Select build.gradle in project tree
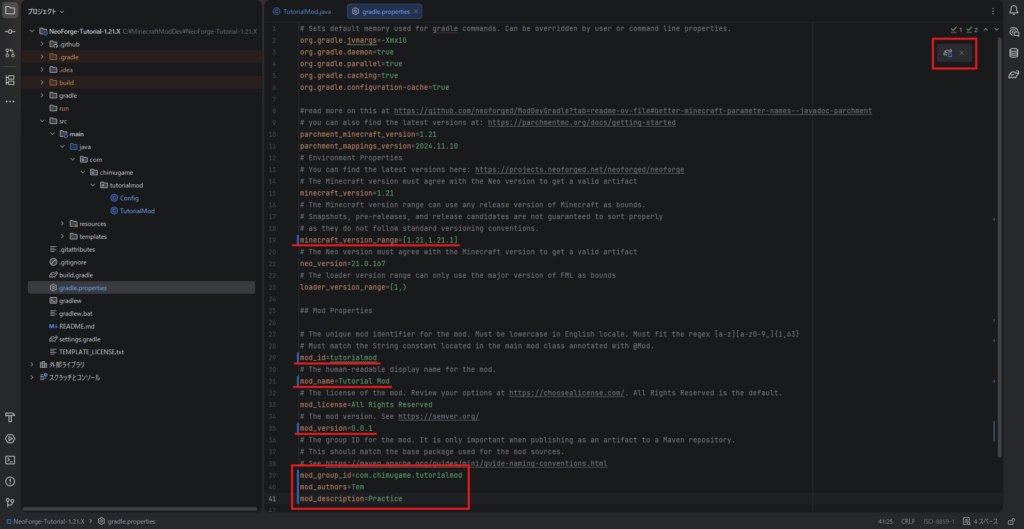Viewport: 1024px width, 529px height. tap(78, 274)
